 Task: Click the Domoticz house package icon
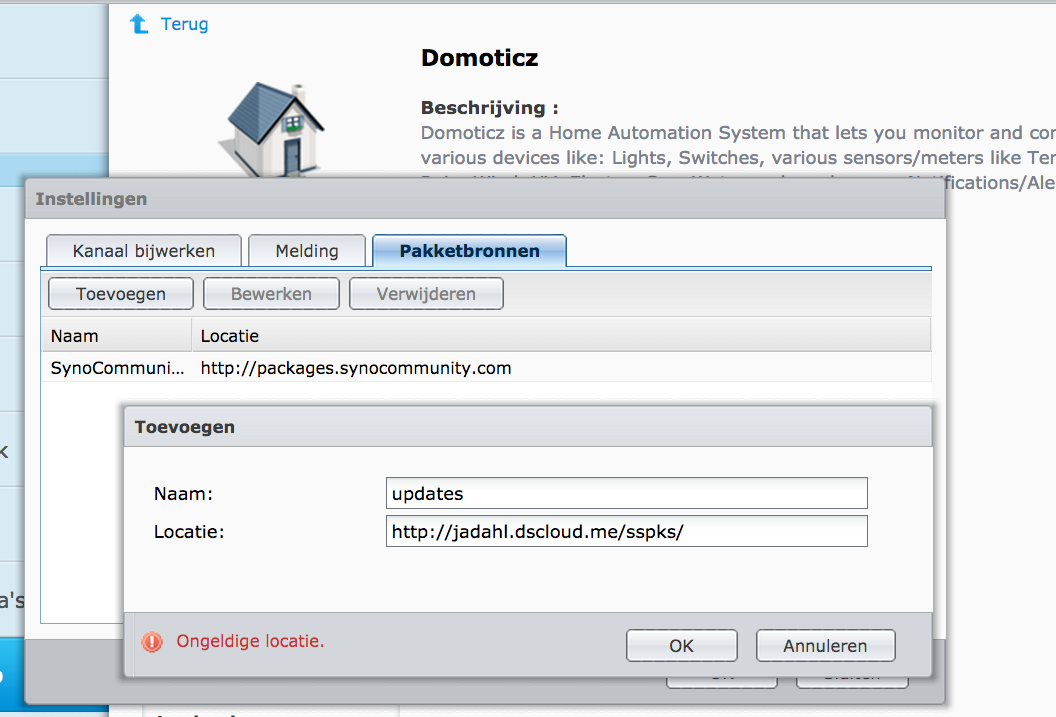[x=271, y=129]
